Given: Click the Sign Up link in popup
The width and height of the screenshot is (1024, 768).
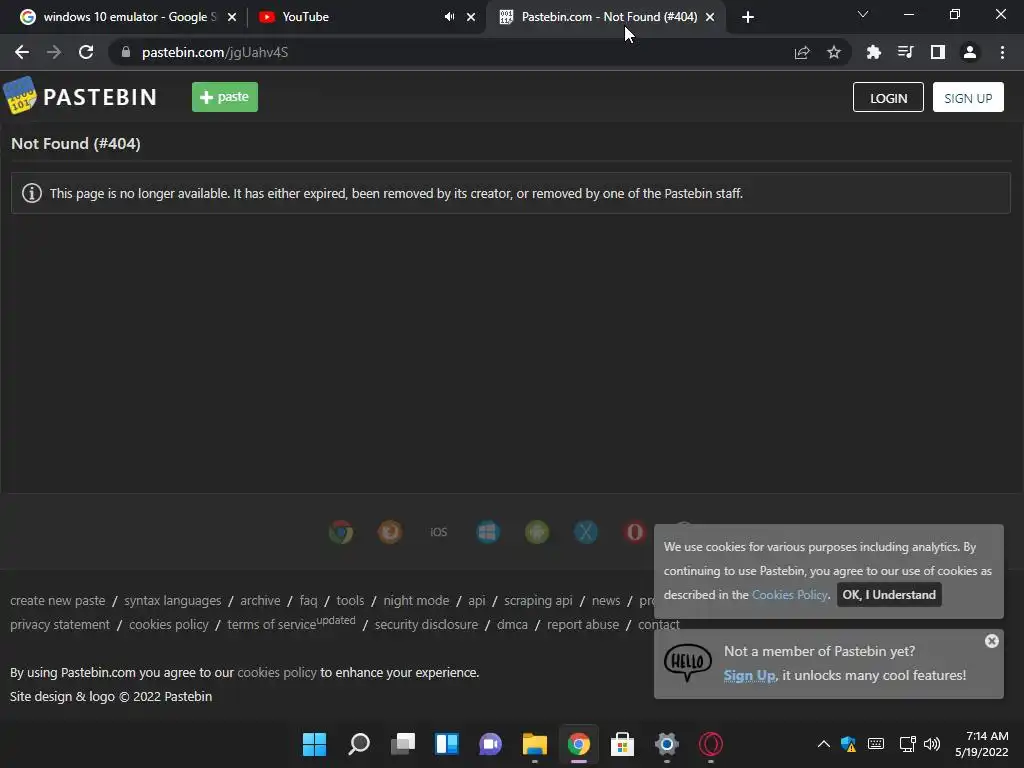Looking at the screenshot, I should coord(749,675).
